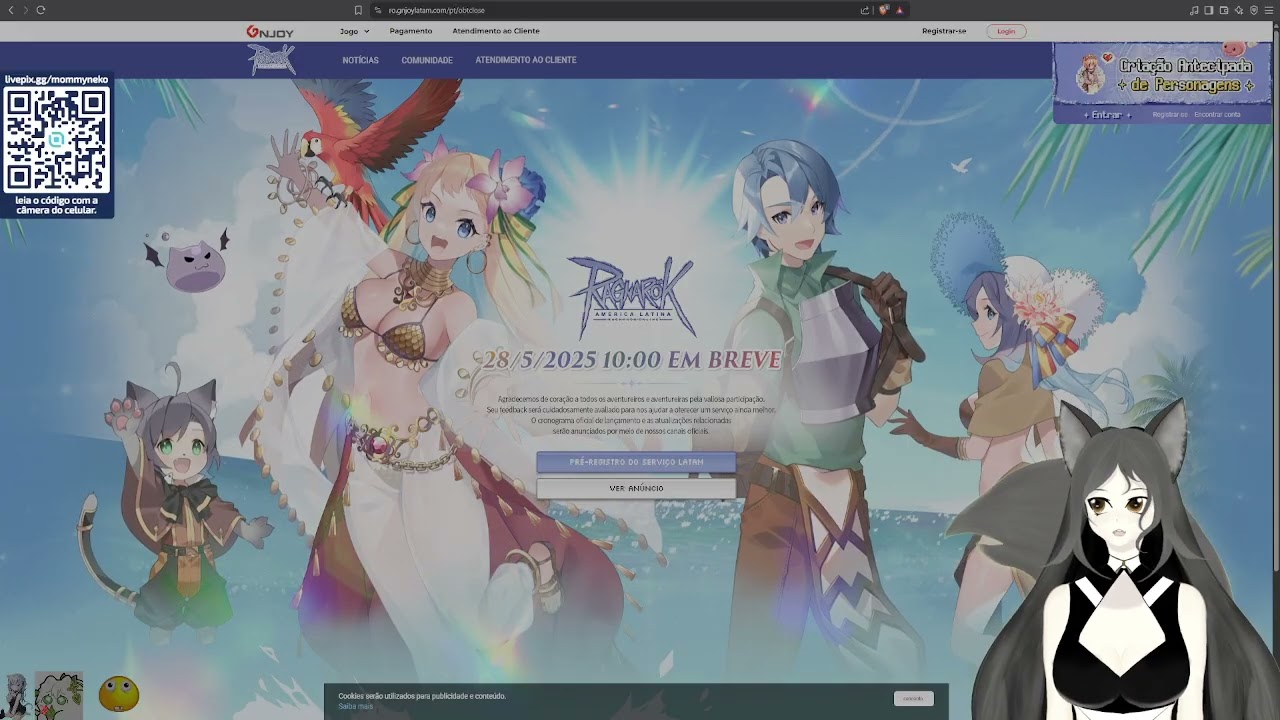Click the Encontrar conta link

point(1218,115)
